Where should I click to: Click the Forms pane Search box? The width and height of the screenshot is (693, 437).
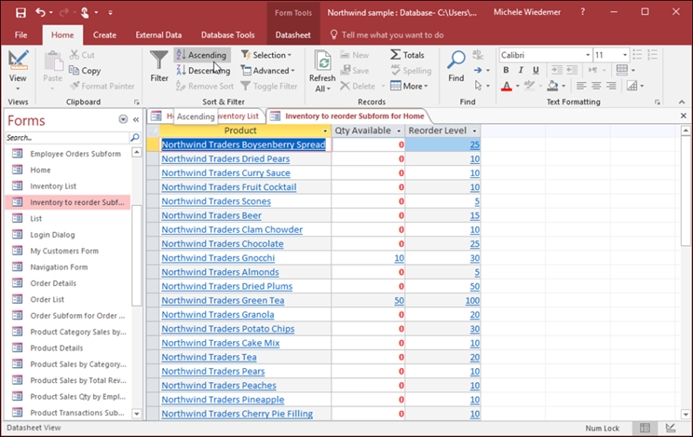point(67,137)
